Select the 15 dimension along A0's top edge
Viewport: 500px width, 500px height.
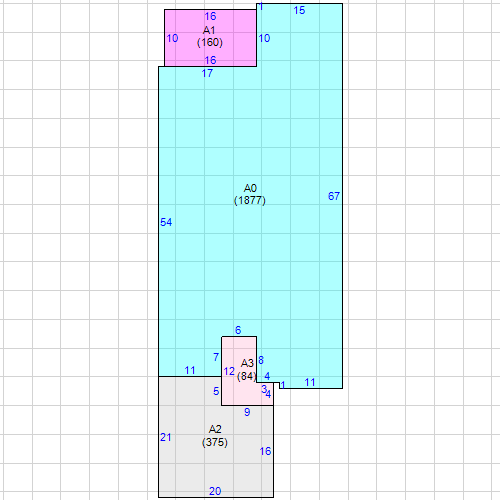pos(299,10)
